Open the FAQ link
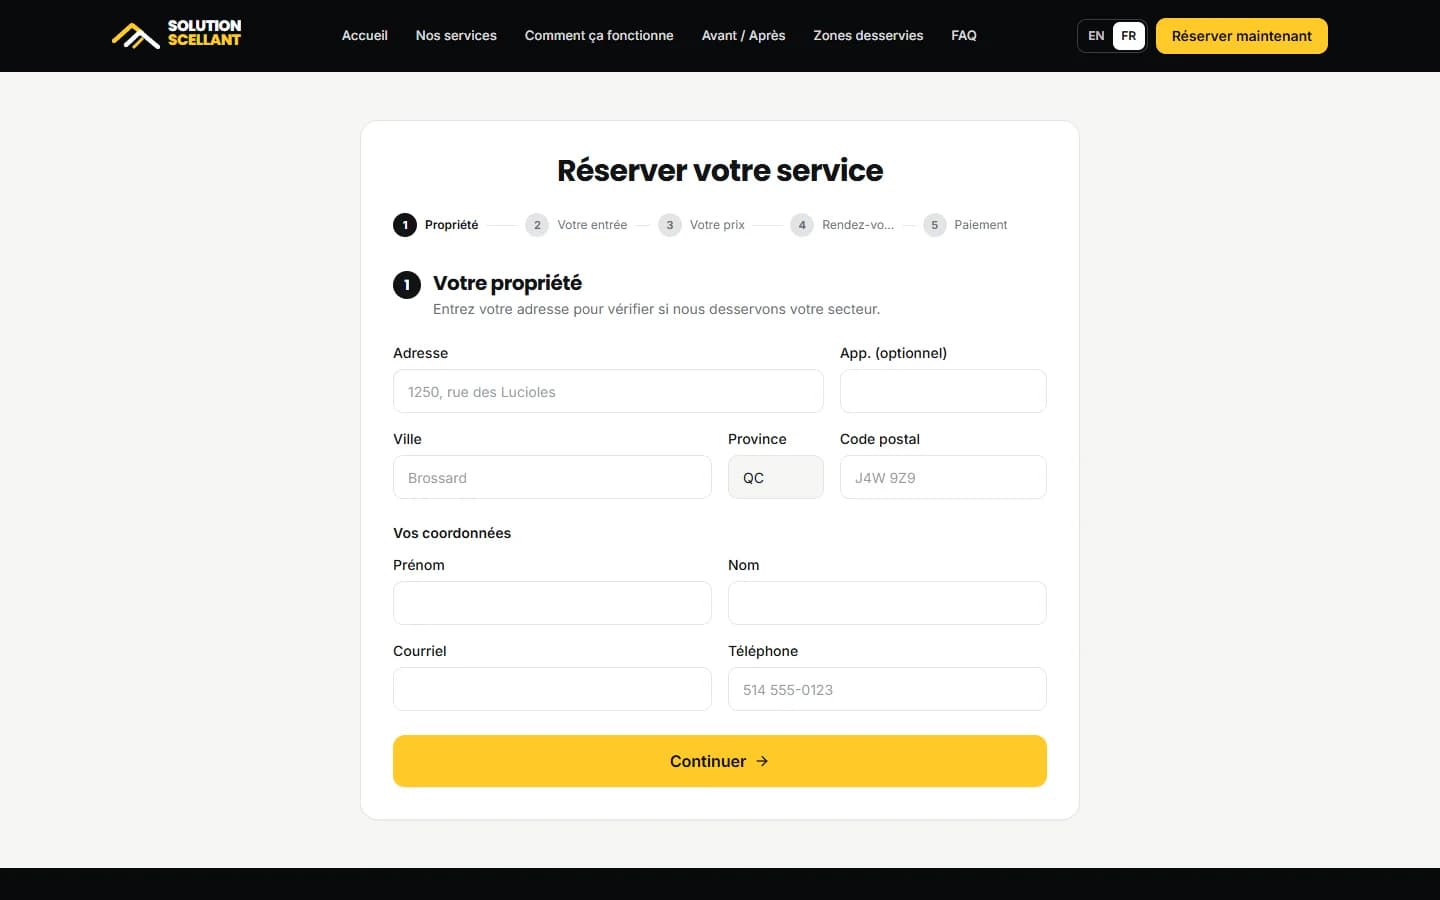The height and width of the screenshot is (900, 1440). [964, 35]
